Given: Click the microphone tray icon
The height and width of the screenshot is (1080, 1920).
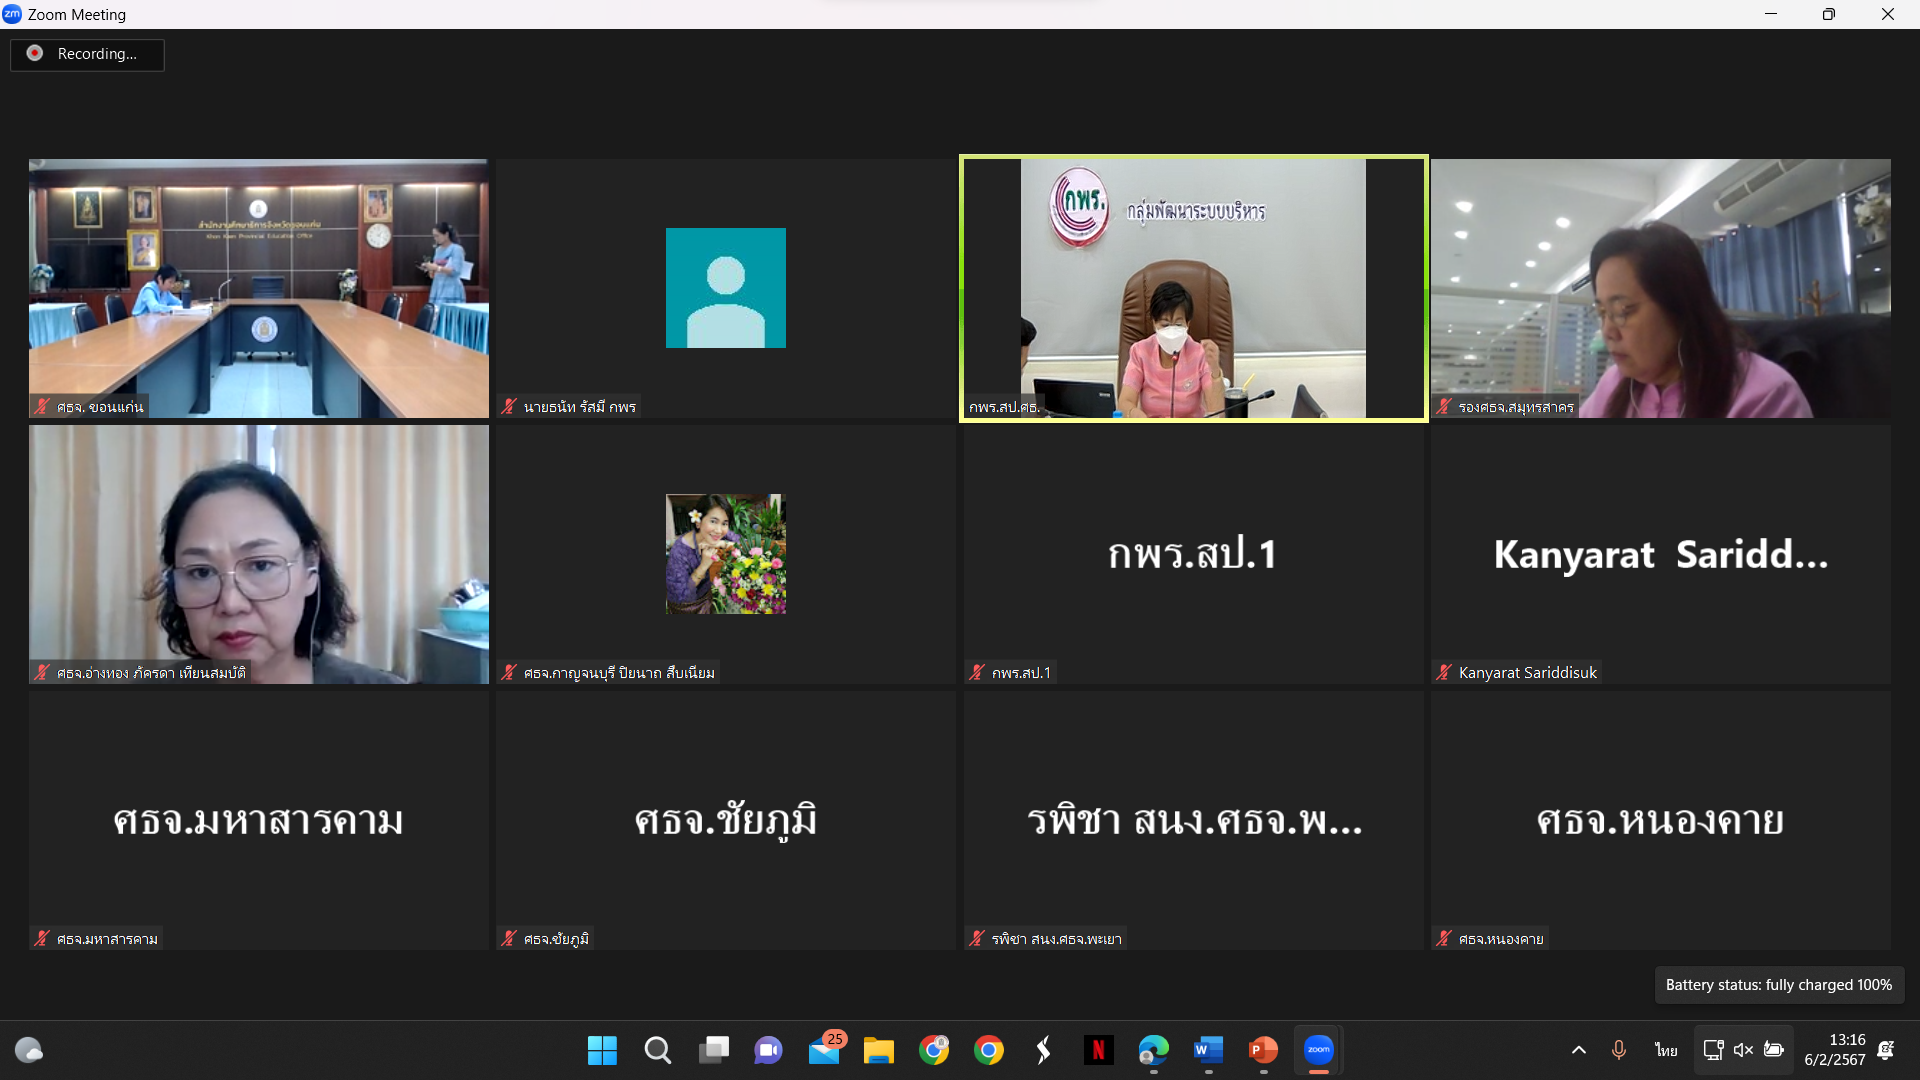Looking at the screenshot, I should [1619, 1050].
